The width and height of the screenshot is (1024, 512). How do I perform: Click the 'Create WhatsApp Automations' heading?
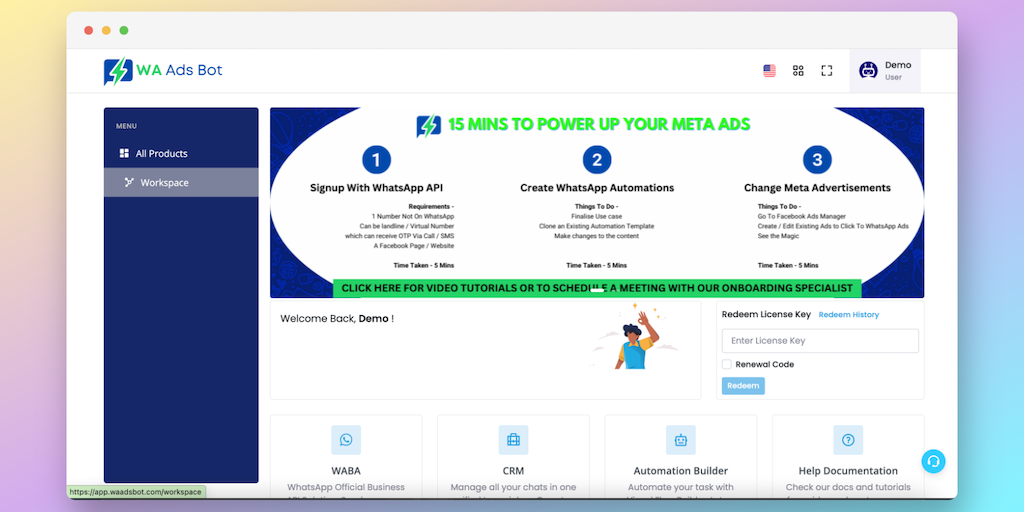click(x=597, y=188)
